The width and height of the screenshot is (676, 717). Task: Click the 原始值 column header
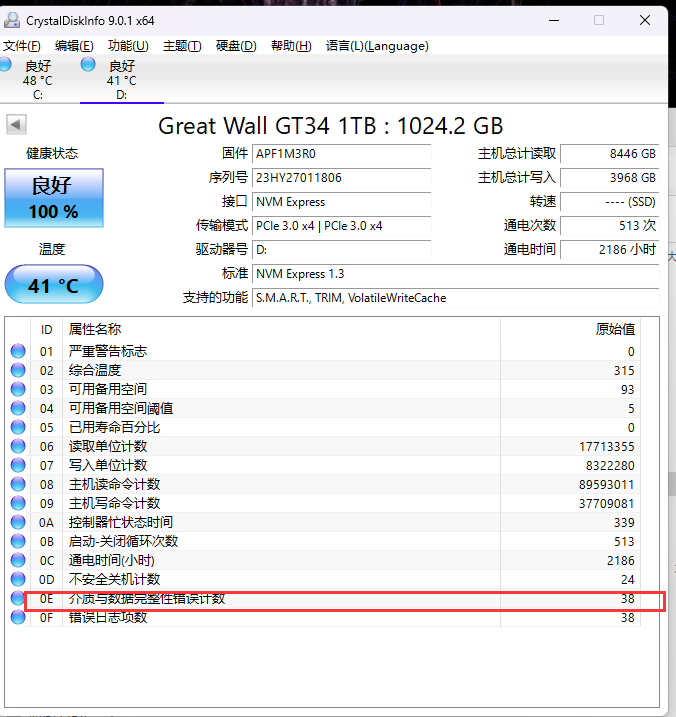click(570, 329)
